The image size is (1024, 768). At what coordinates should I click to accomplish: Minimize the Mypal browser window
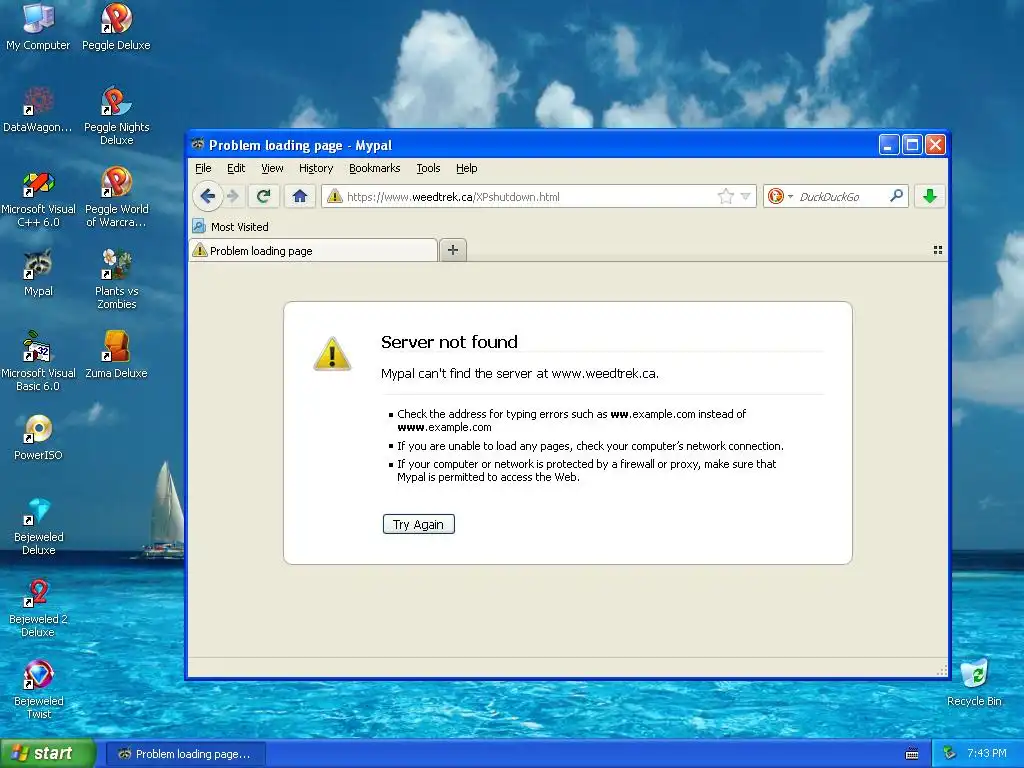888,144
